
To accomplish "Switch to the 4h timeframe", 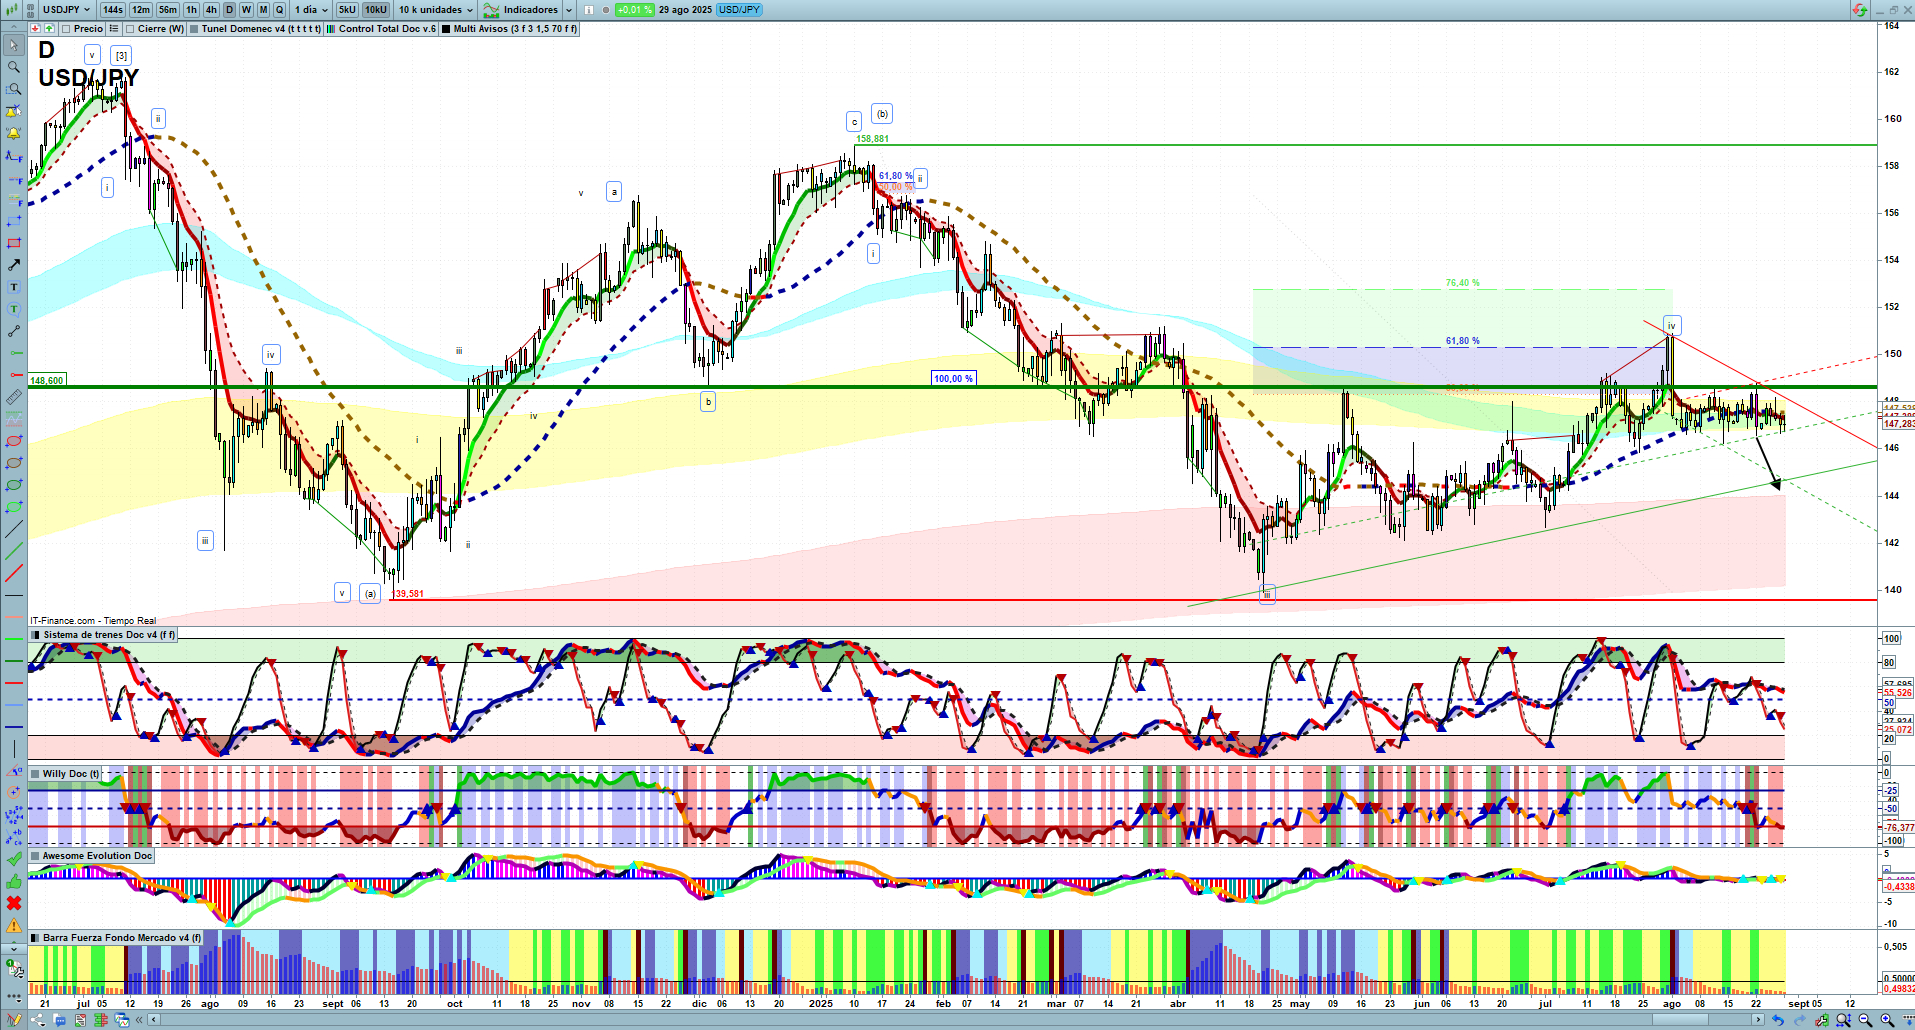I will click(211, 10).
